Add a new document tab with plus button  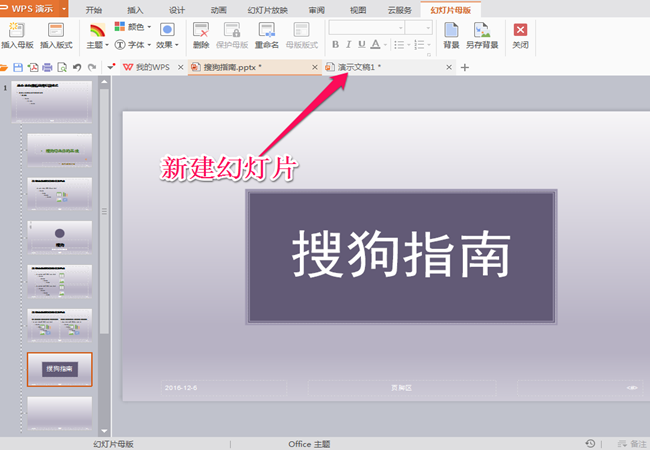tap(465, 67)
